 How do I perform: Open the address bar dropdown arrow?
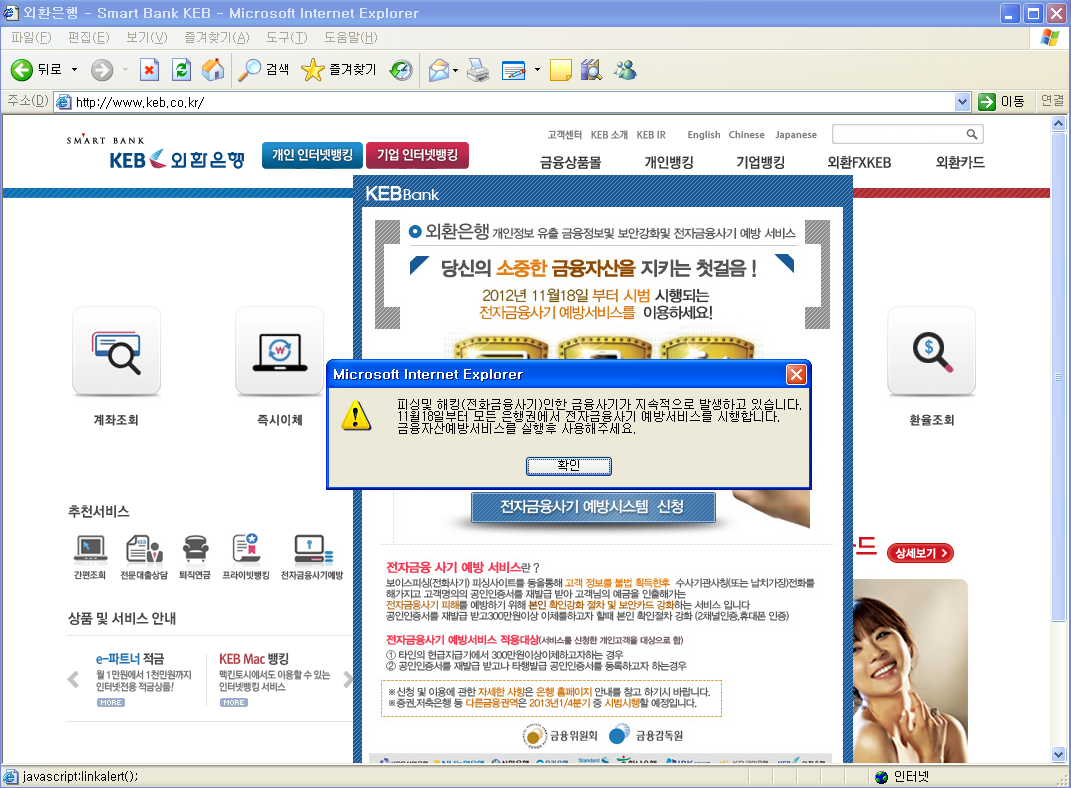click(962, 102)
